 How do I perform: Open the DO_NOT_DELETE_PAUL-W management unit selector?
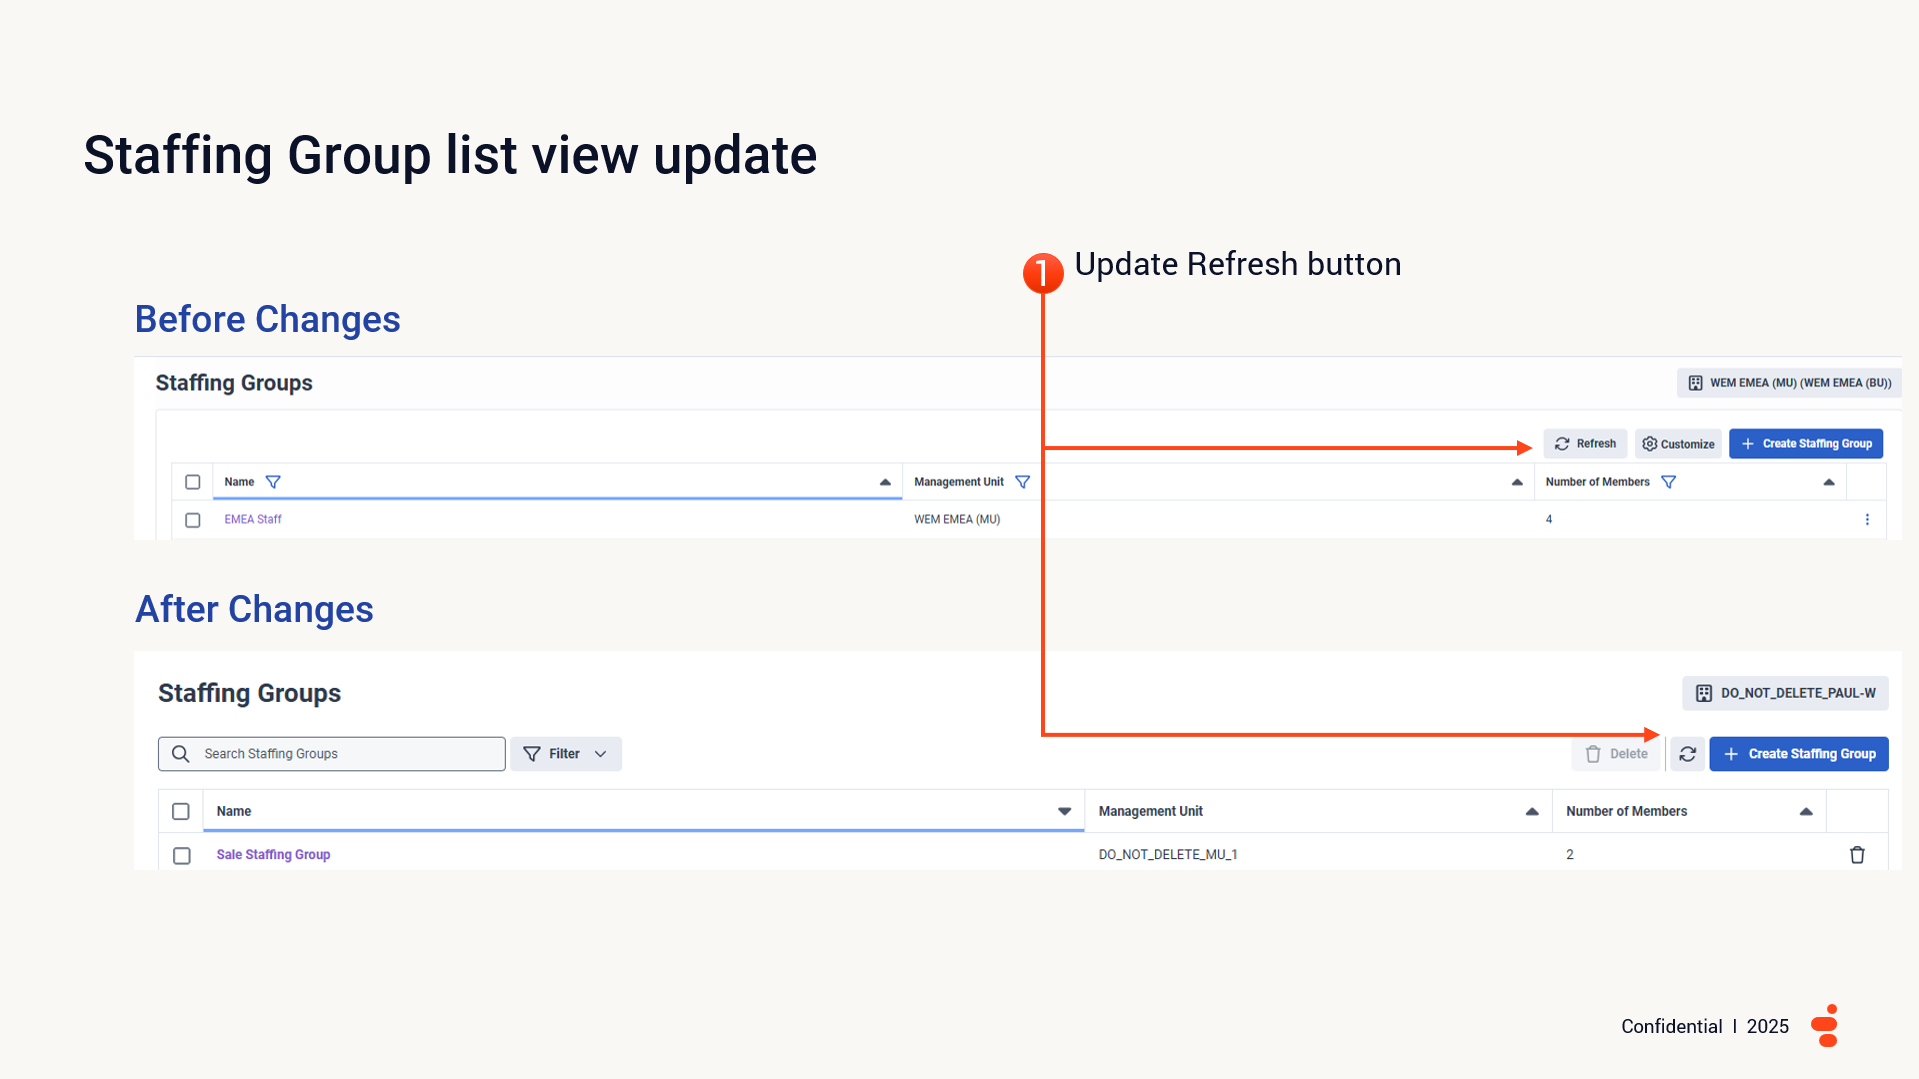coord(1785,693)
